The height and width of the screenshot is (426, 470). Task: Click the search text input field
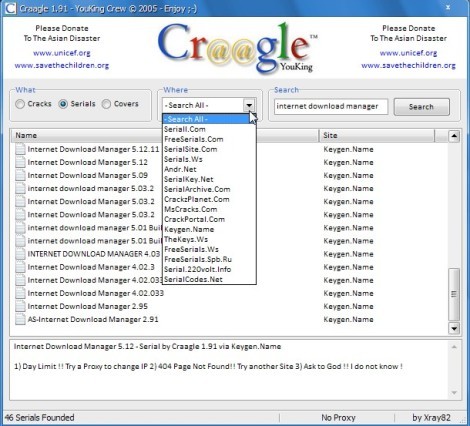coord(331,107)
